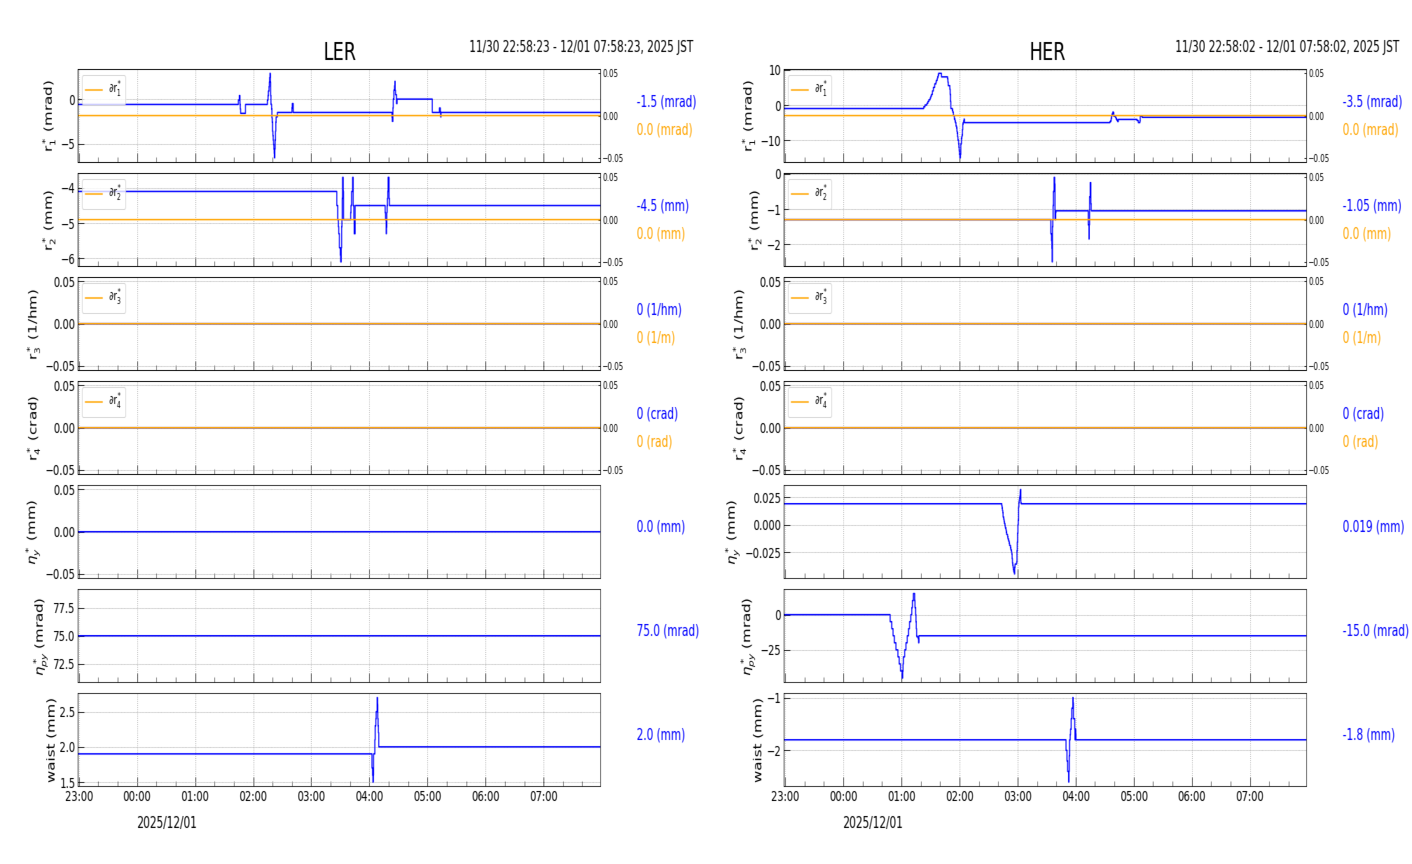Click the 2025/12/01 date under the LER plots
This screenshot has width=1412, height=864.
click(167, 823)
